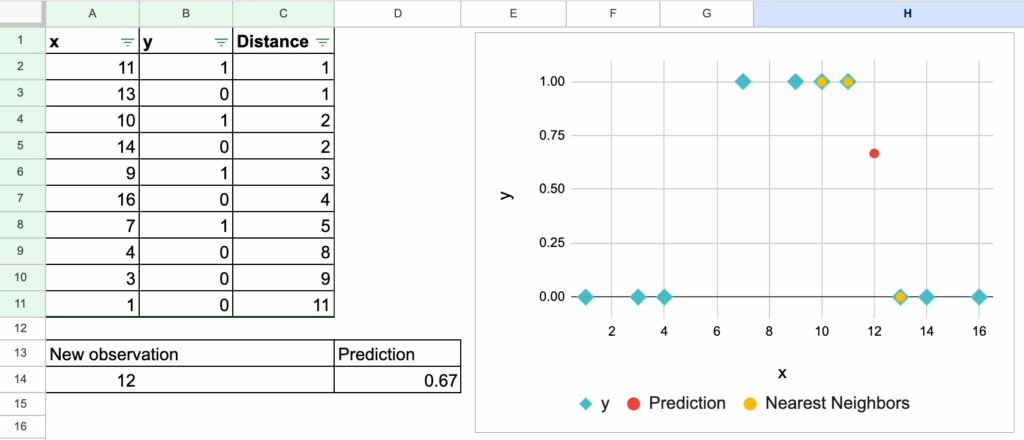Click the diamond data point at x=9

point(796,82)
